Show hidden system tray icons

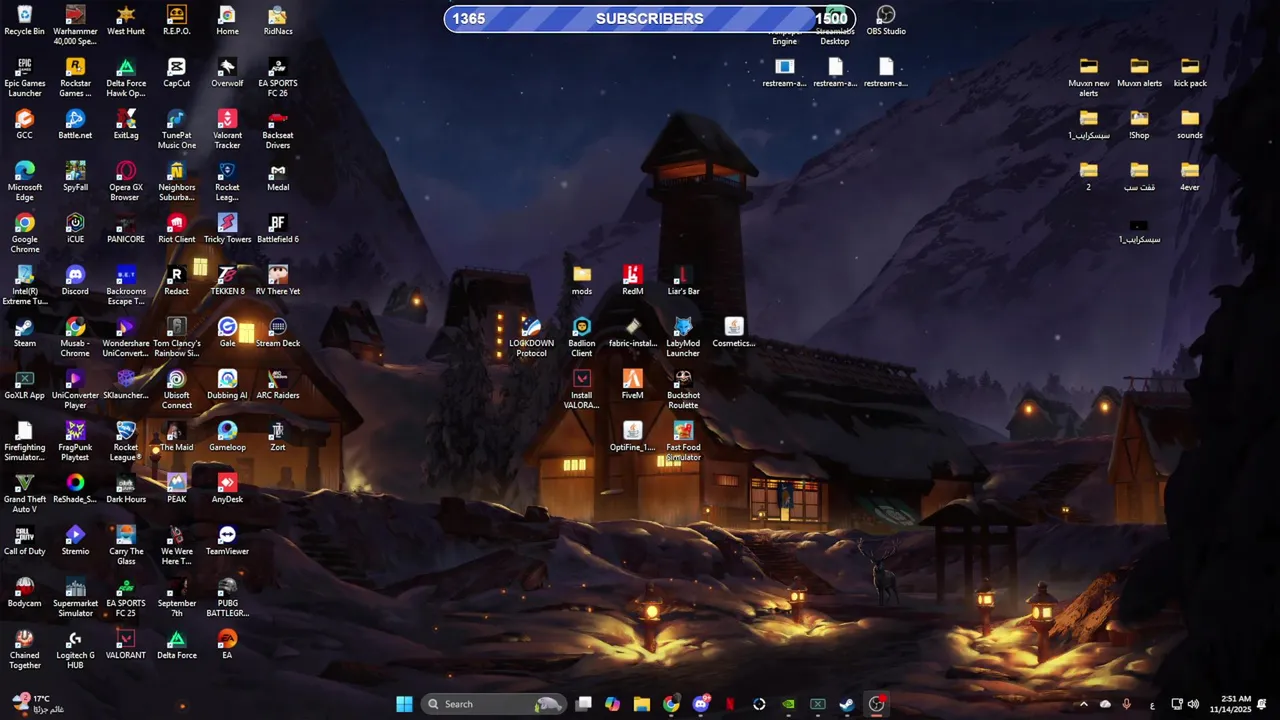pyautogui.click(x=1083, y=704)
